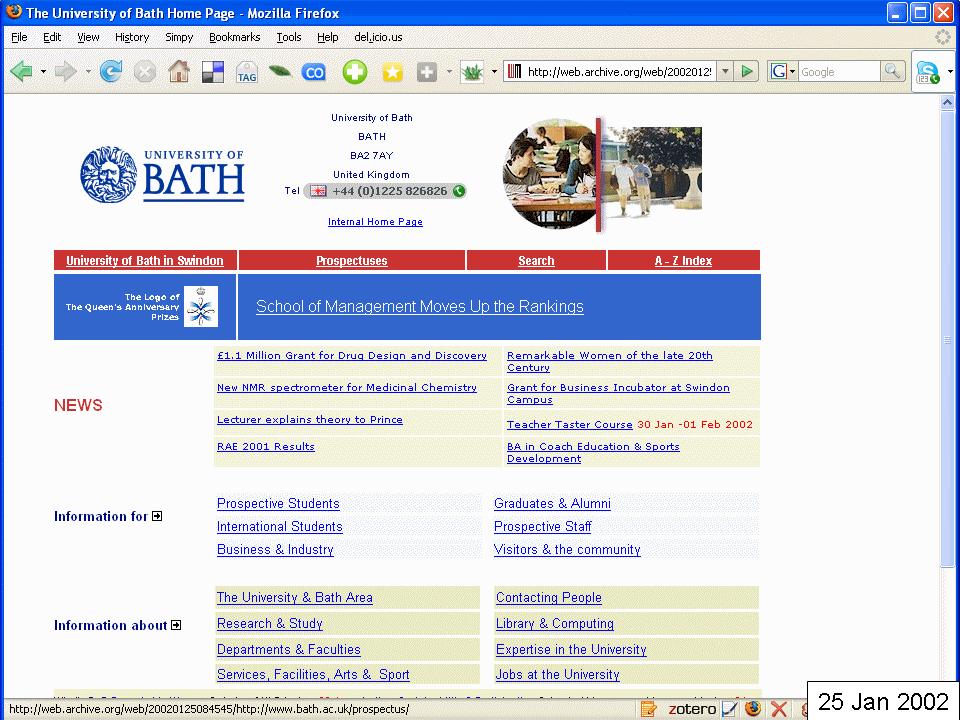Open University of Bath in Swindon link
The height and width of the screenshot is (720, 960).
[x=144, y=261]
